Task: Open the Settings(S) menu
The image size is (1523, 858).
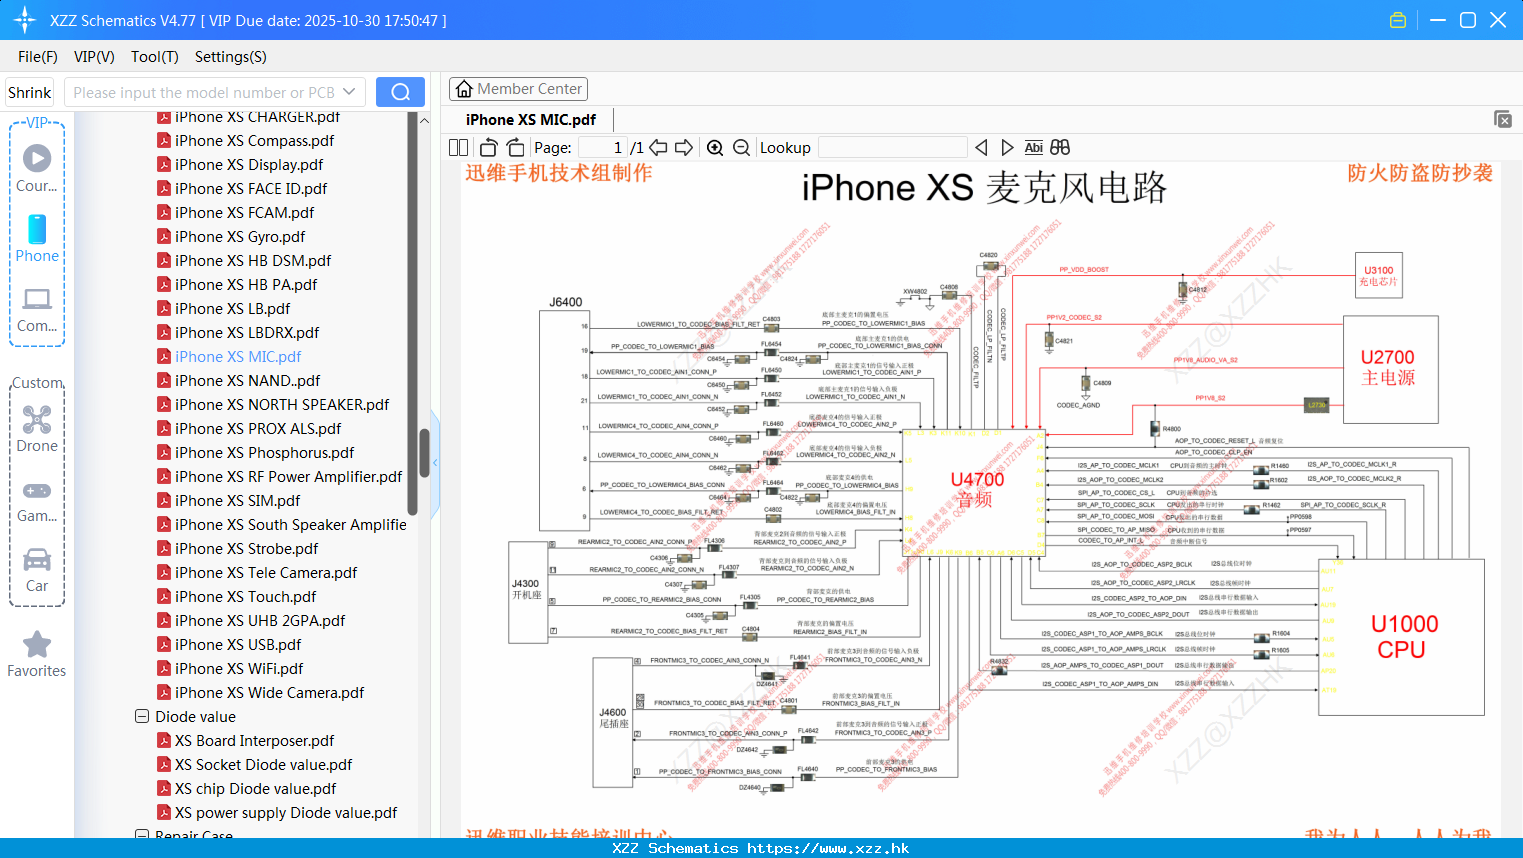Action: (x=231, y=57)
